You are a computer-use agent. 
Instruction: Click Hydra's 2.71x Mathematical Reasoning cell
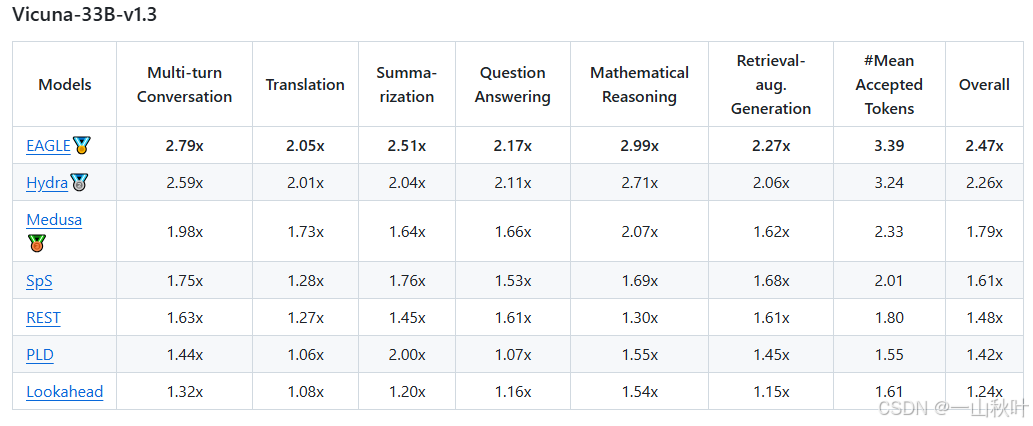tap(639, 183)
